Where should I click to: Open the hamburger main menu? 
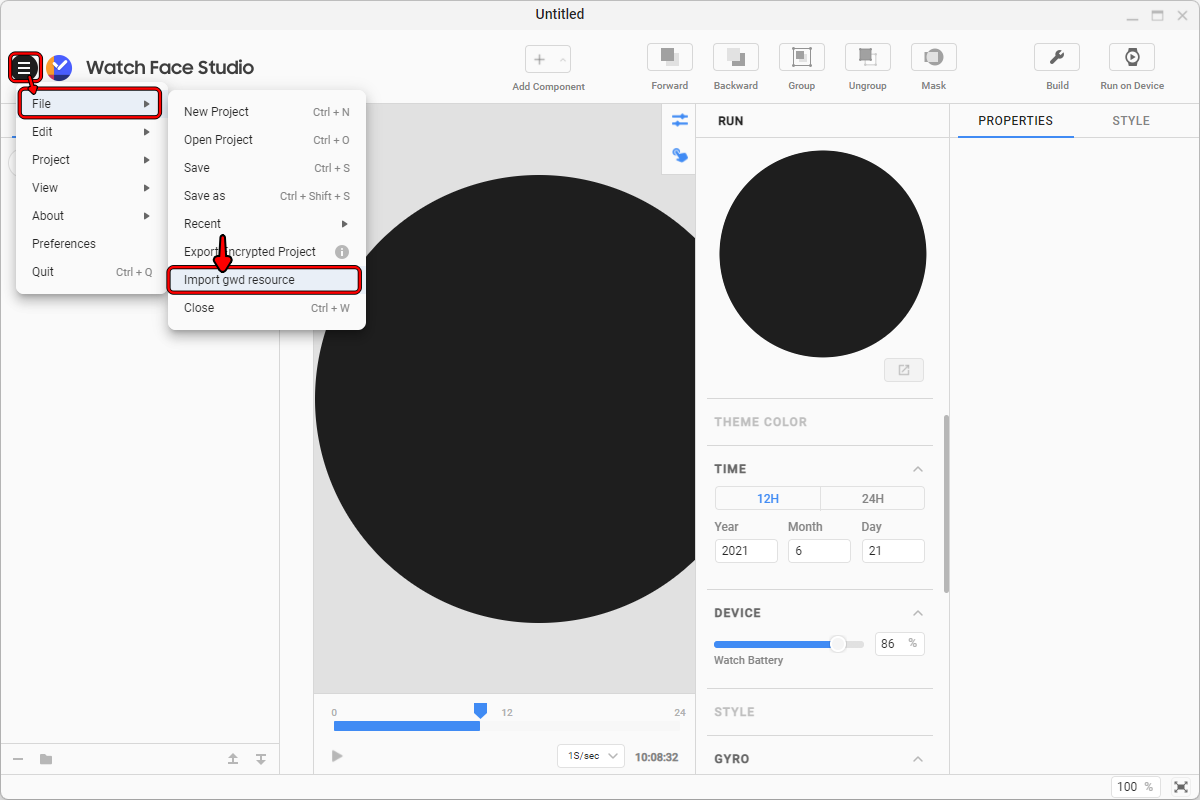point(24,68)
